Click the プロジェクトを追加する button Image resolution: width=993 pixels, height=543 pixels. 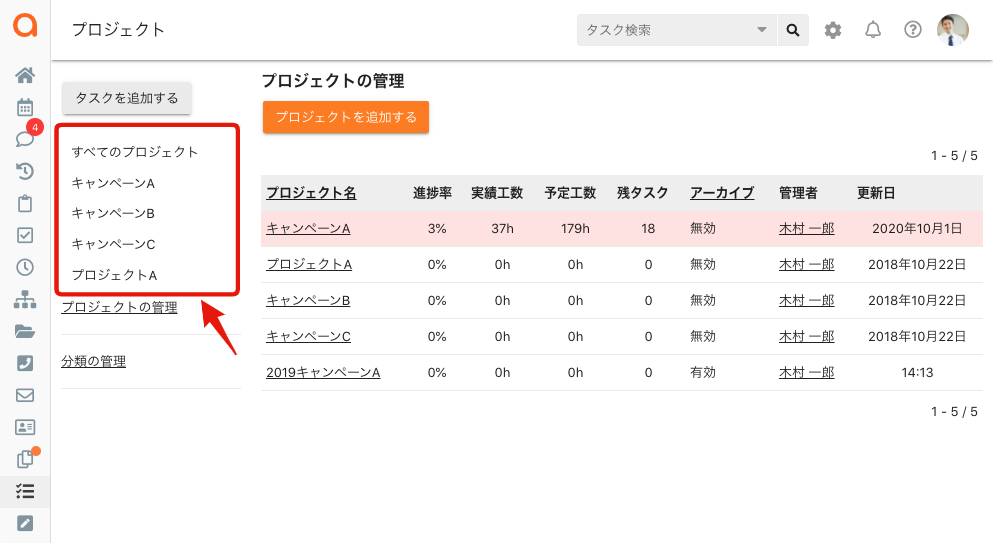(346, 117)
